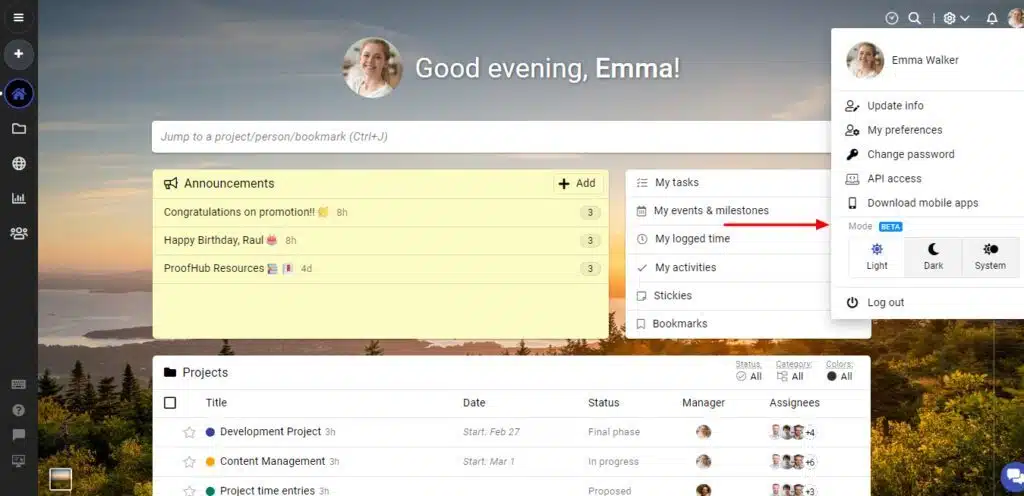Open the People icon in sidebar
Image resolution: width=1024 pixels, height=496 pixels.
pos(18,233)
